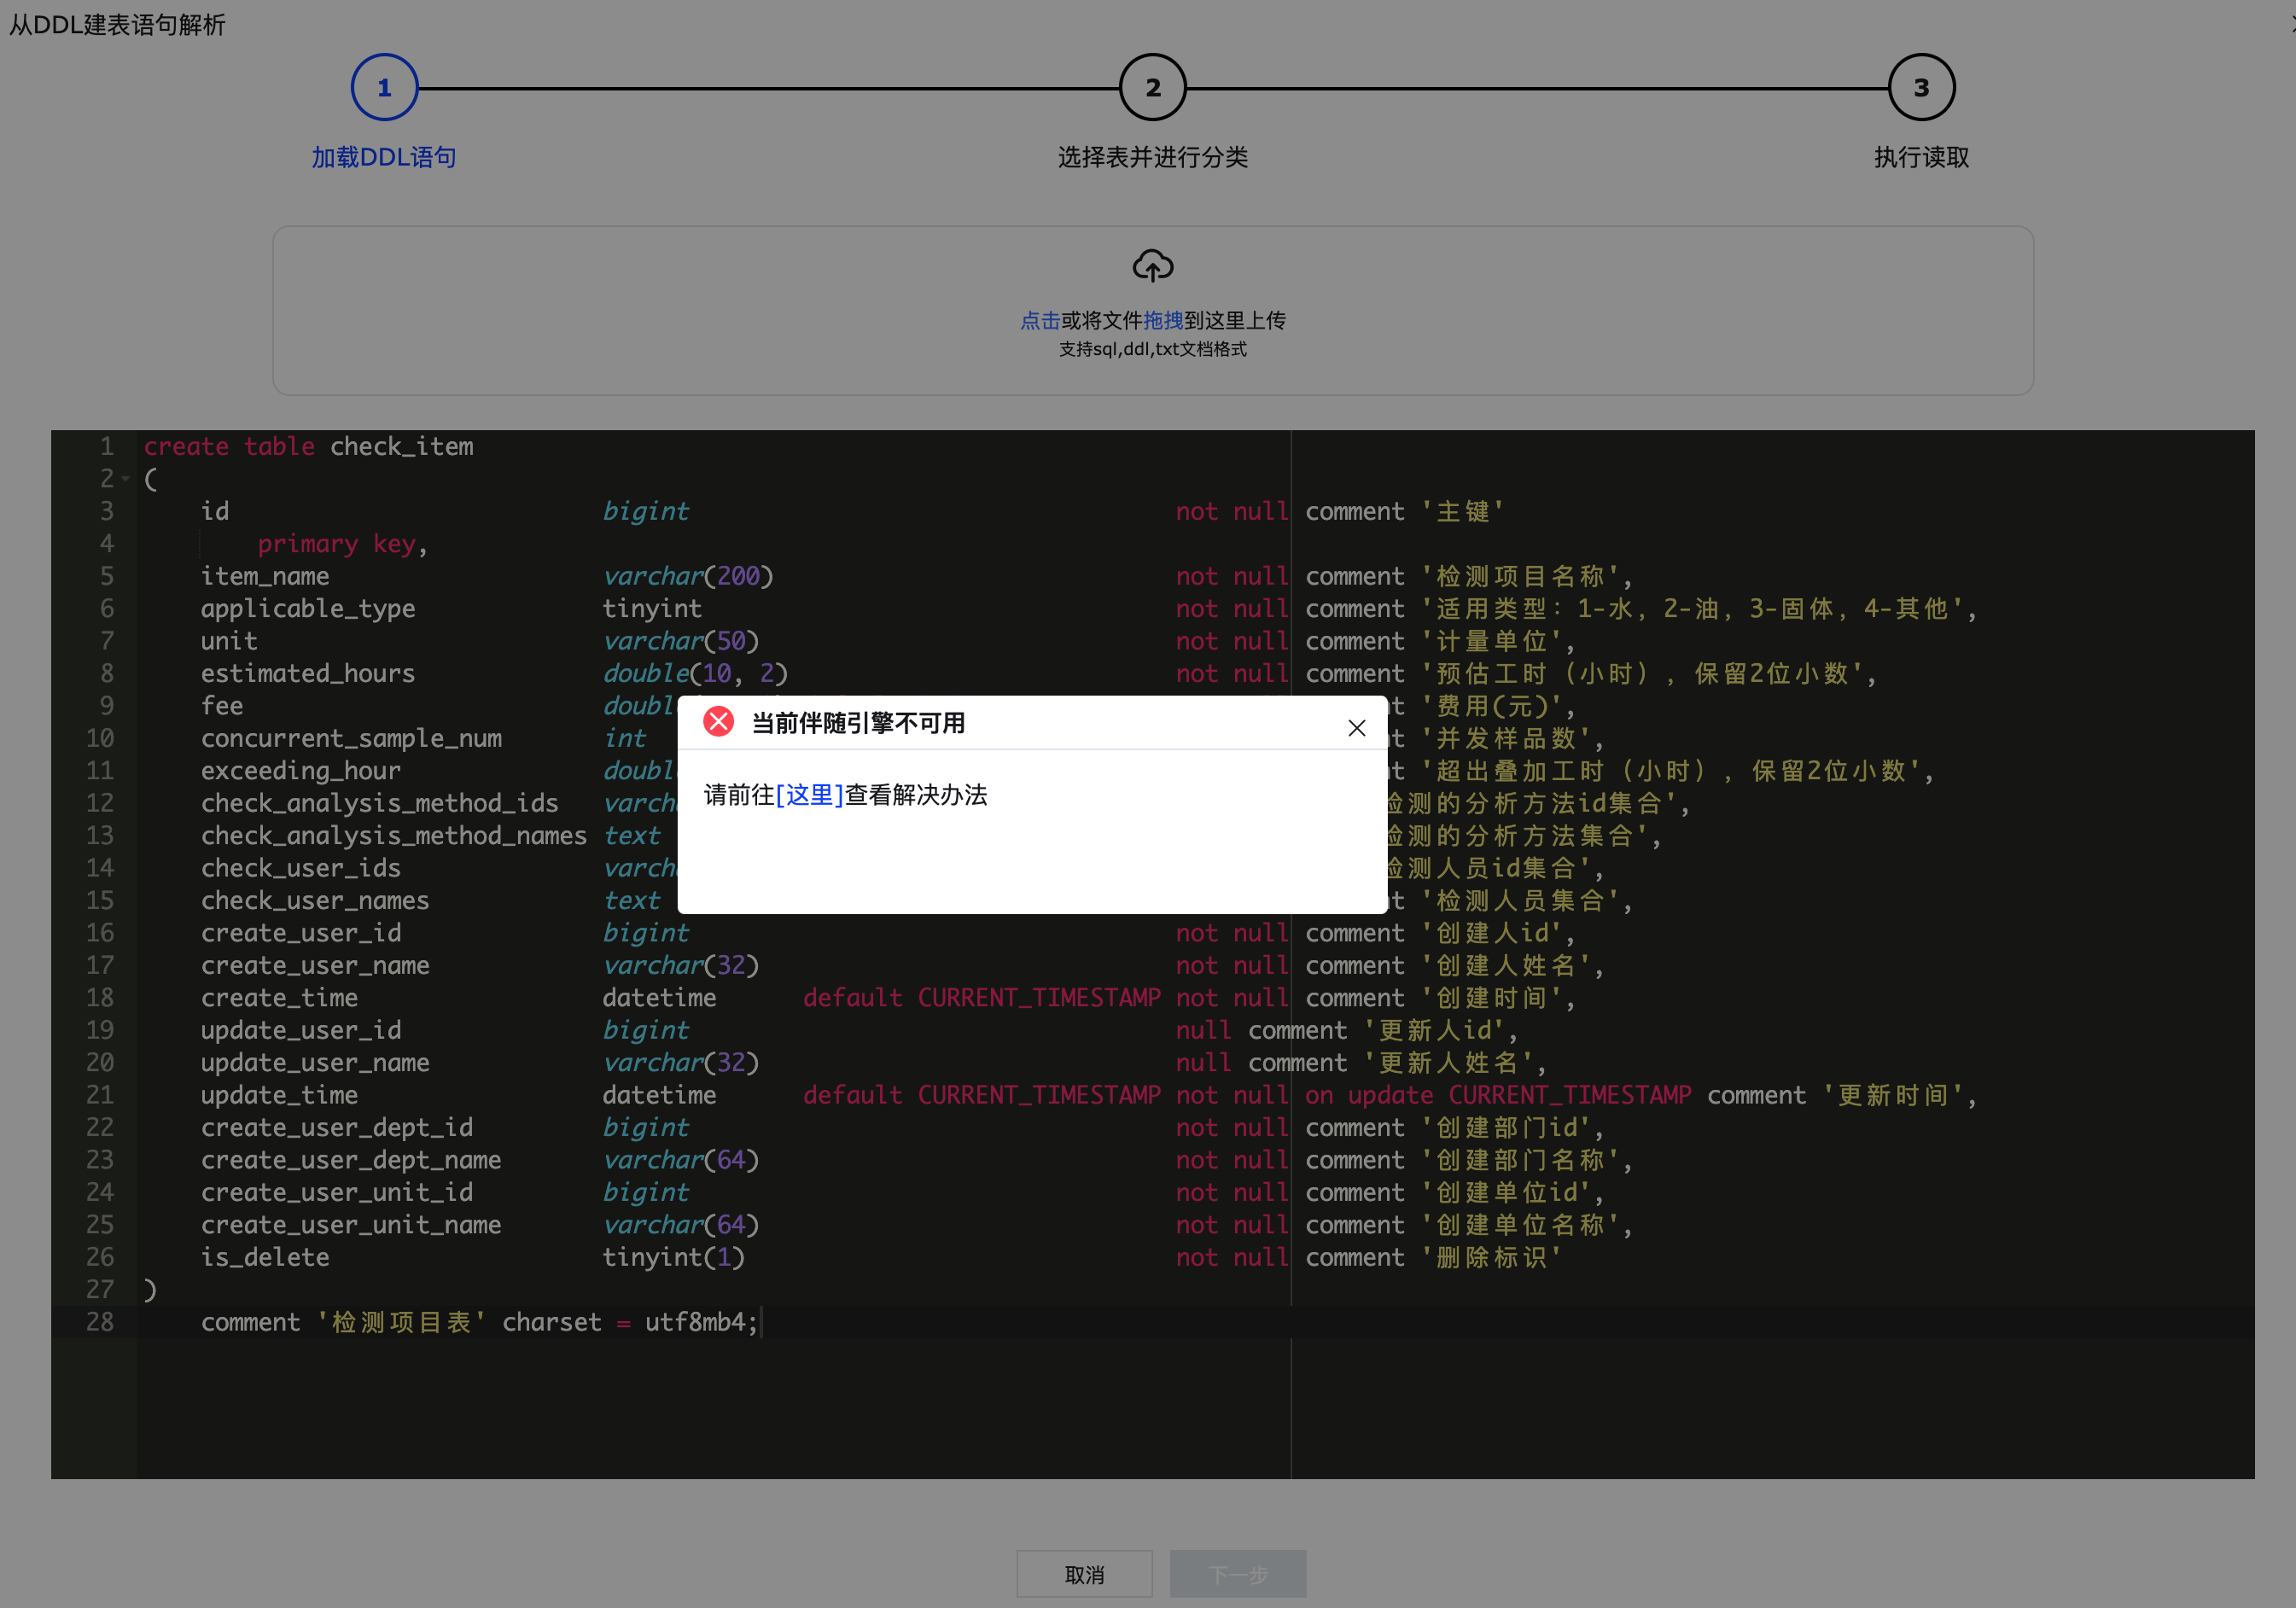Click the dialog title 当前伴随引擎不可用

pyautogui.click(x=858, y=723)
